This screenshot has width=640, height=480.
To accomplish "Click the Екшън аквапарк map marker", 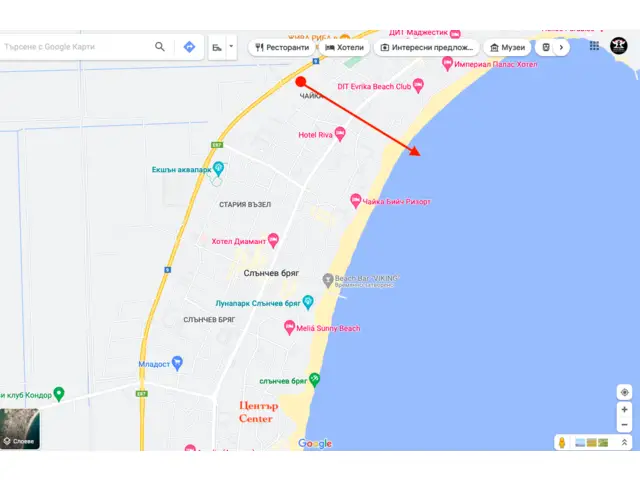I will pos(219,168).
